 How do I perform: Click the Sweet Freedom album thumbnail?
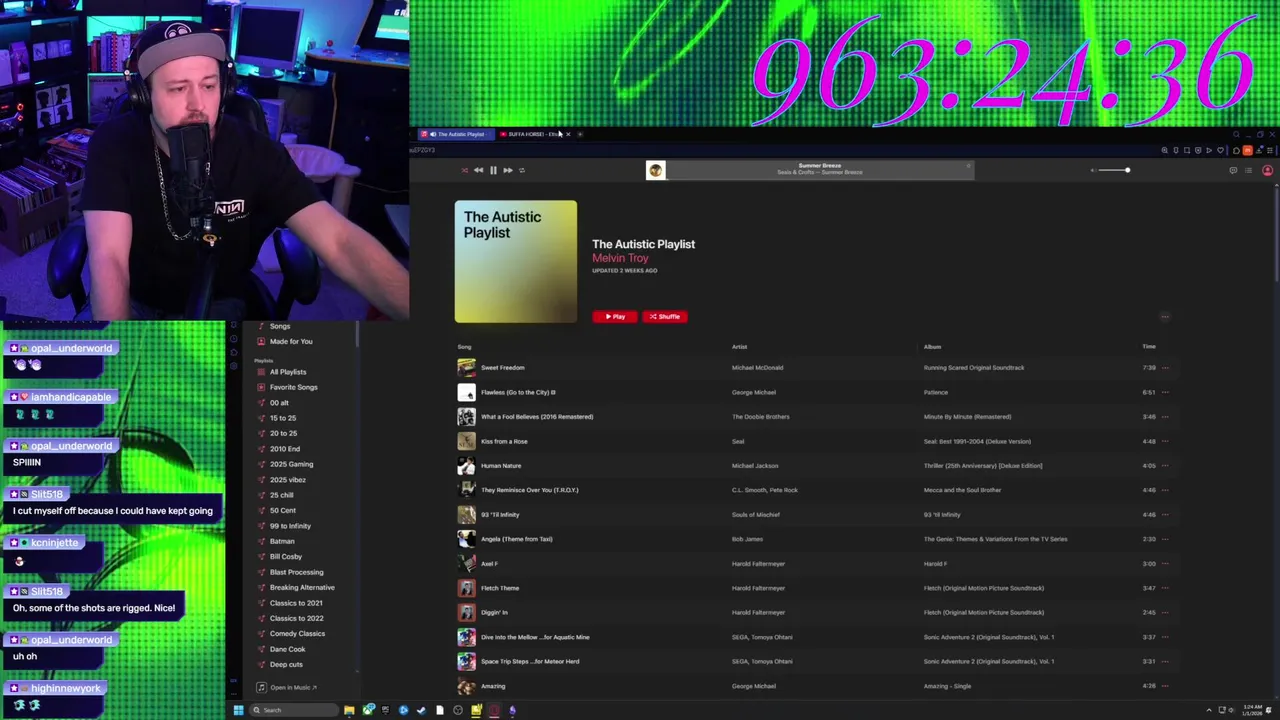pos(467,368)
